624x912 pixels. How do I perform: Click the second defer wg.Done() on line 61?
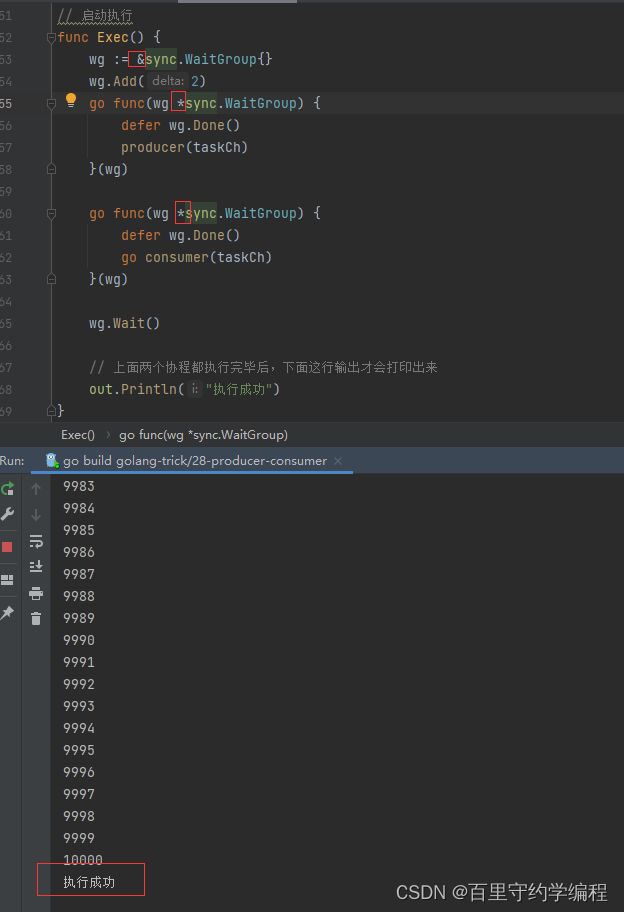coord(180,235)
